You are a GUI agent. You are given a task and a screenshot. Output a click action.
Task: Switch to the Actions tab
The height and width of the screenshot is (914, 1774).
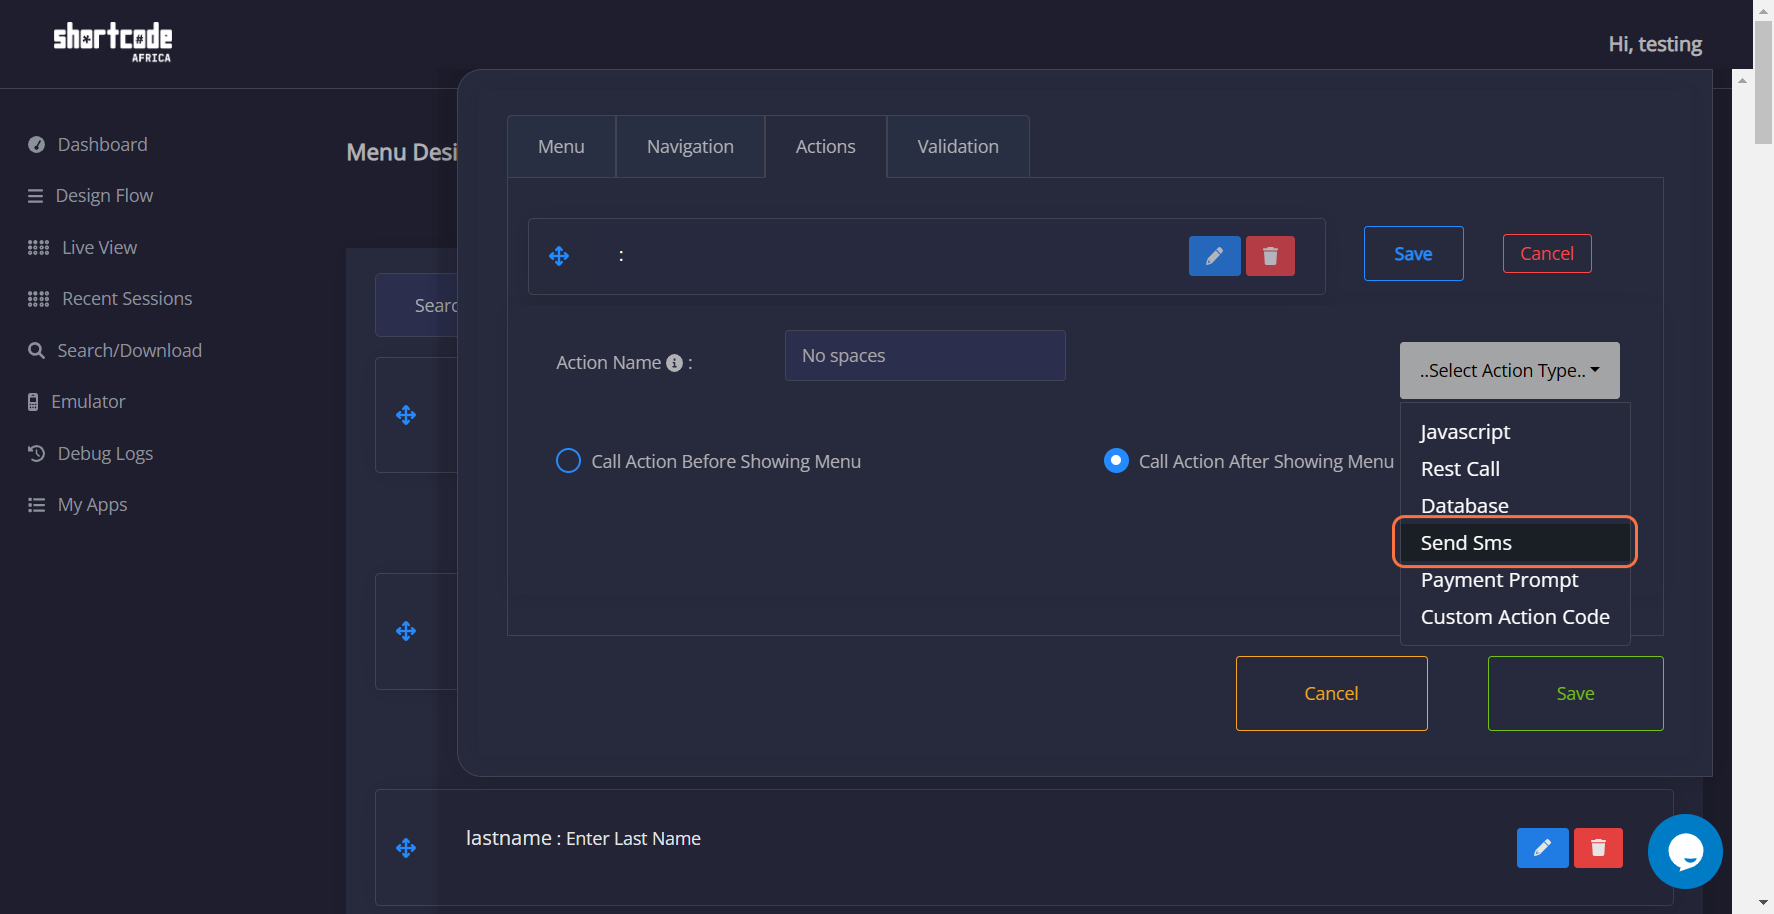(x=825, y=147)
